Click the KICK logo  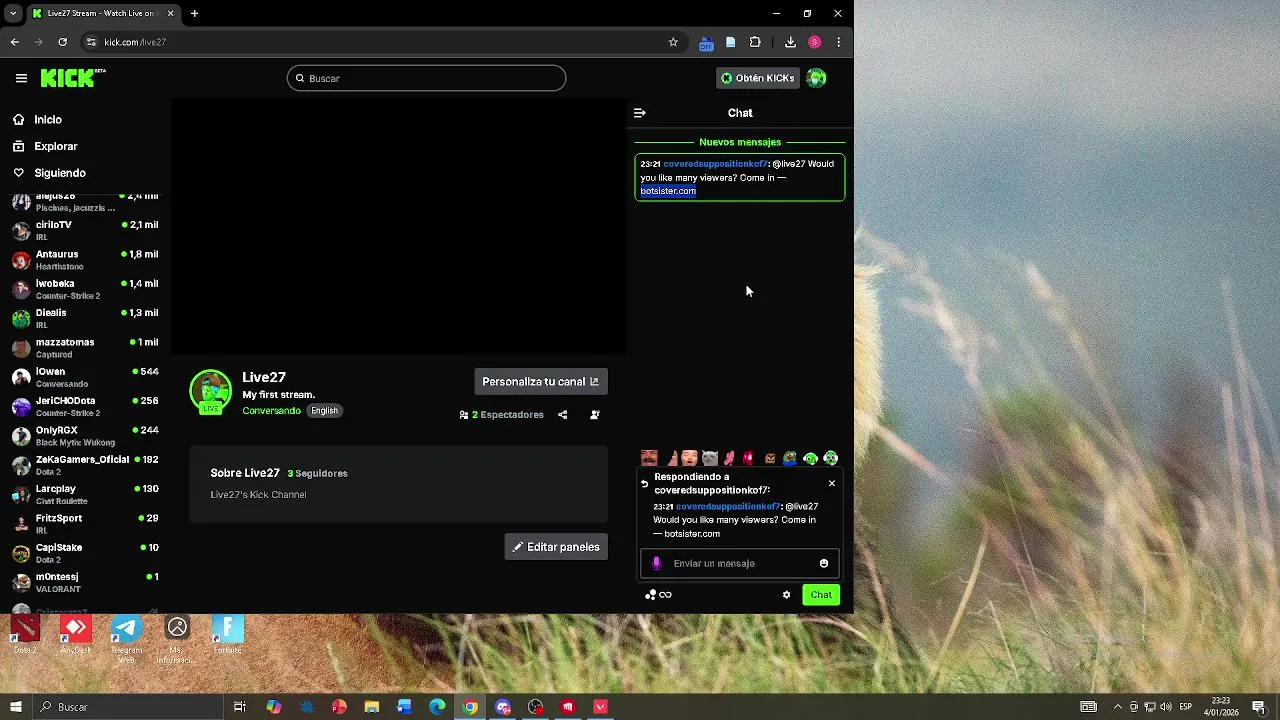pos(73,78)
